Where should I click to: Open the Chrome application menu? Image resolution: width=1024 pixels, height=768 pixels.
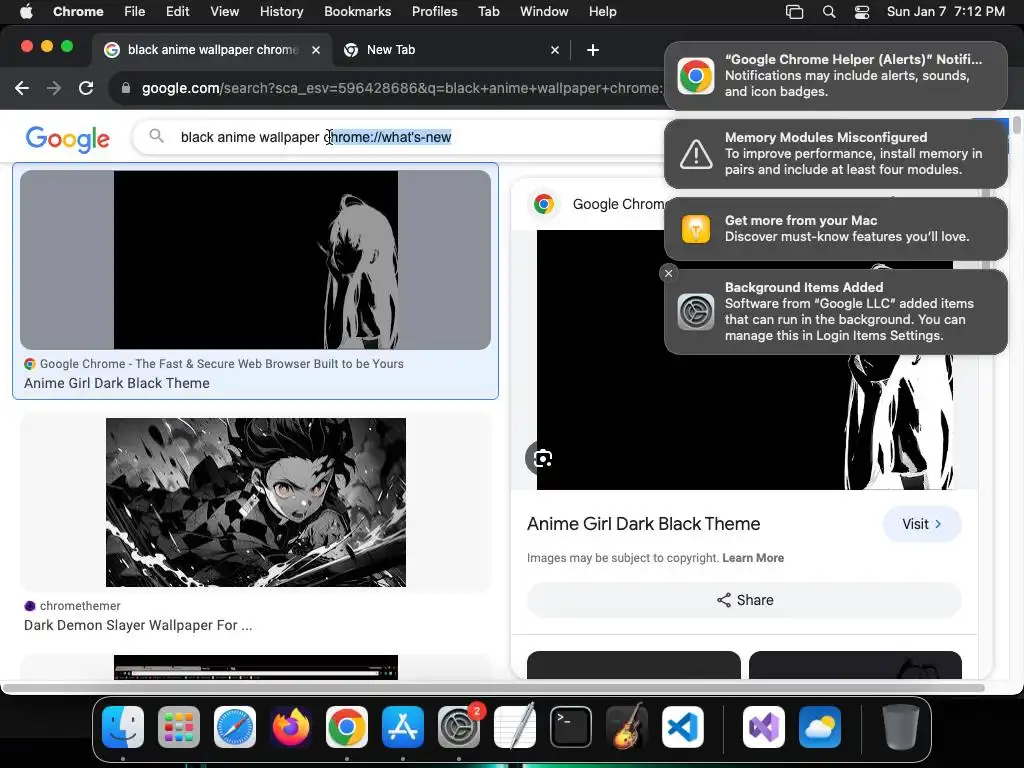point(78,12)
